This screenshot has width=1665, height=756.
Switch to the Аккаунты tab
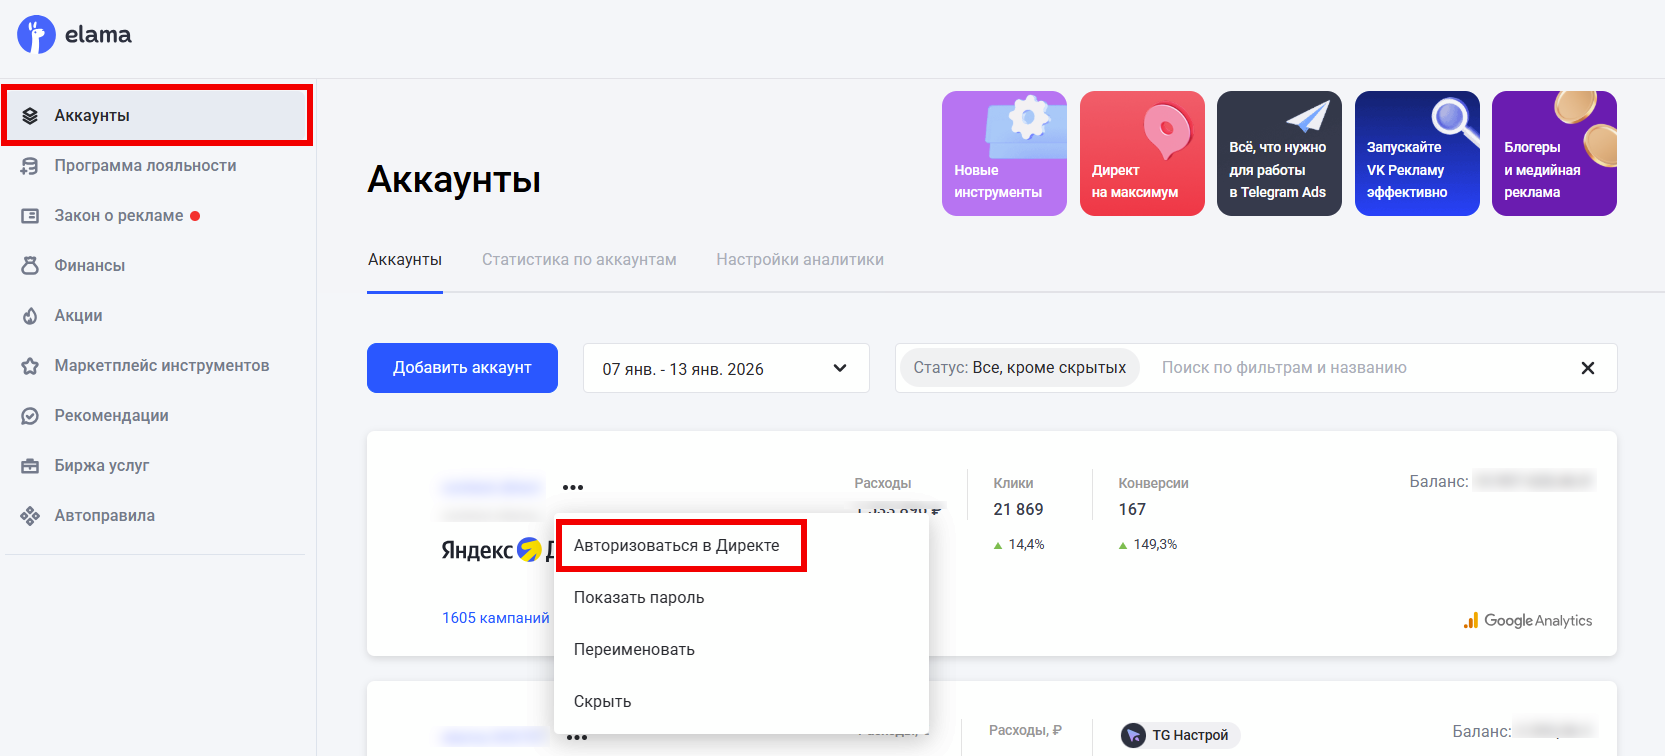(x=405, y=260)
